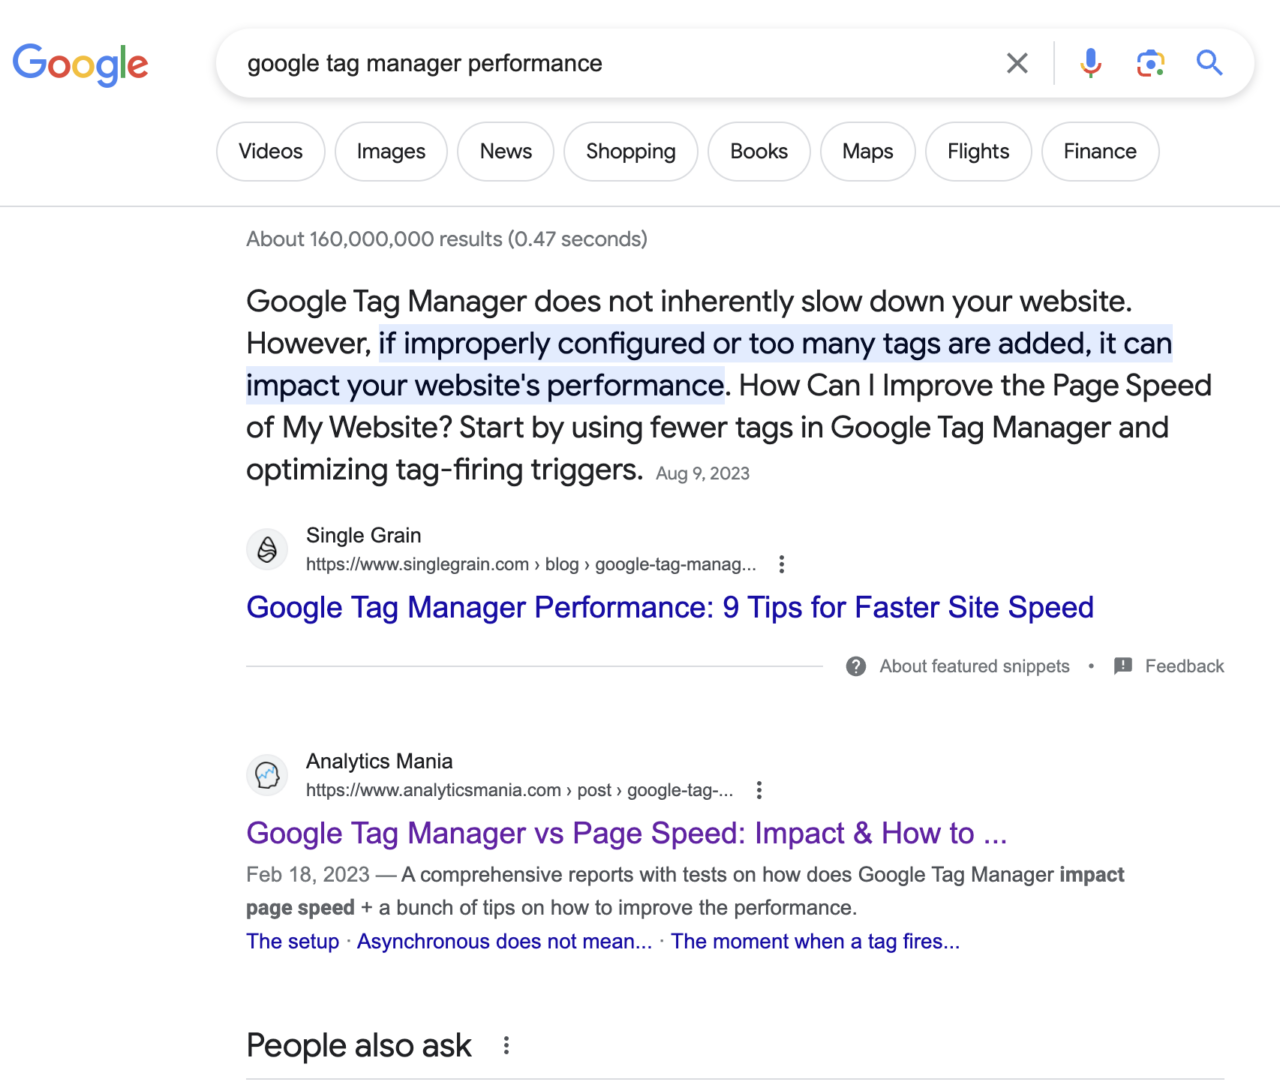Open three-dot menu beside Analytics Mania URL
This screenshot has height=1085, width=1280.
click(x=759, y=790)
